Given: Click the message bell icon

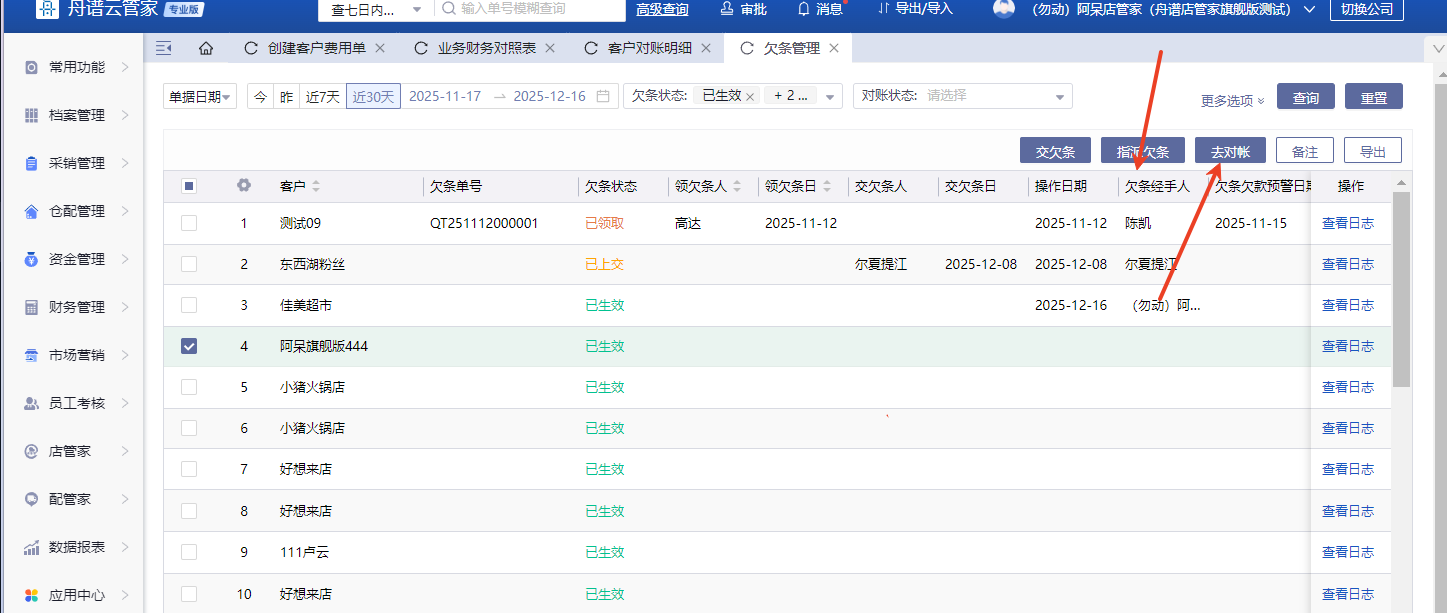Looking at the screenshot, I should pyautogui.click(x=804, y=9).
